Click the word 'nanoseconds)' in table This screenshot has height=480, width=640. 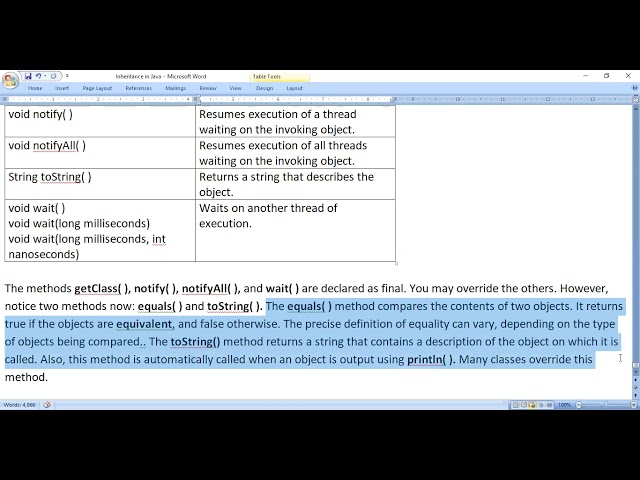(44, 254)
